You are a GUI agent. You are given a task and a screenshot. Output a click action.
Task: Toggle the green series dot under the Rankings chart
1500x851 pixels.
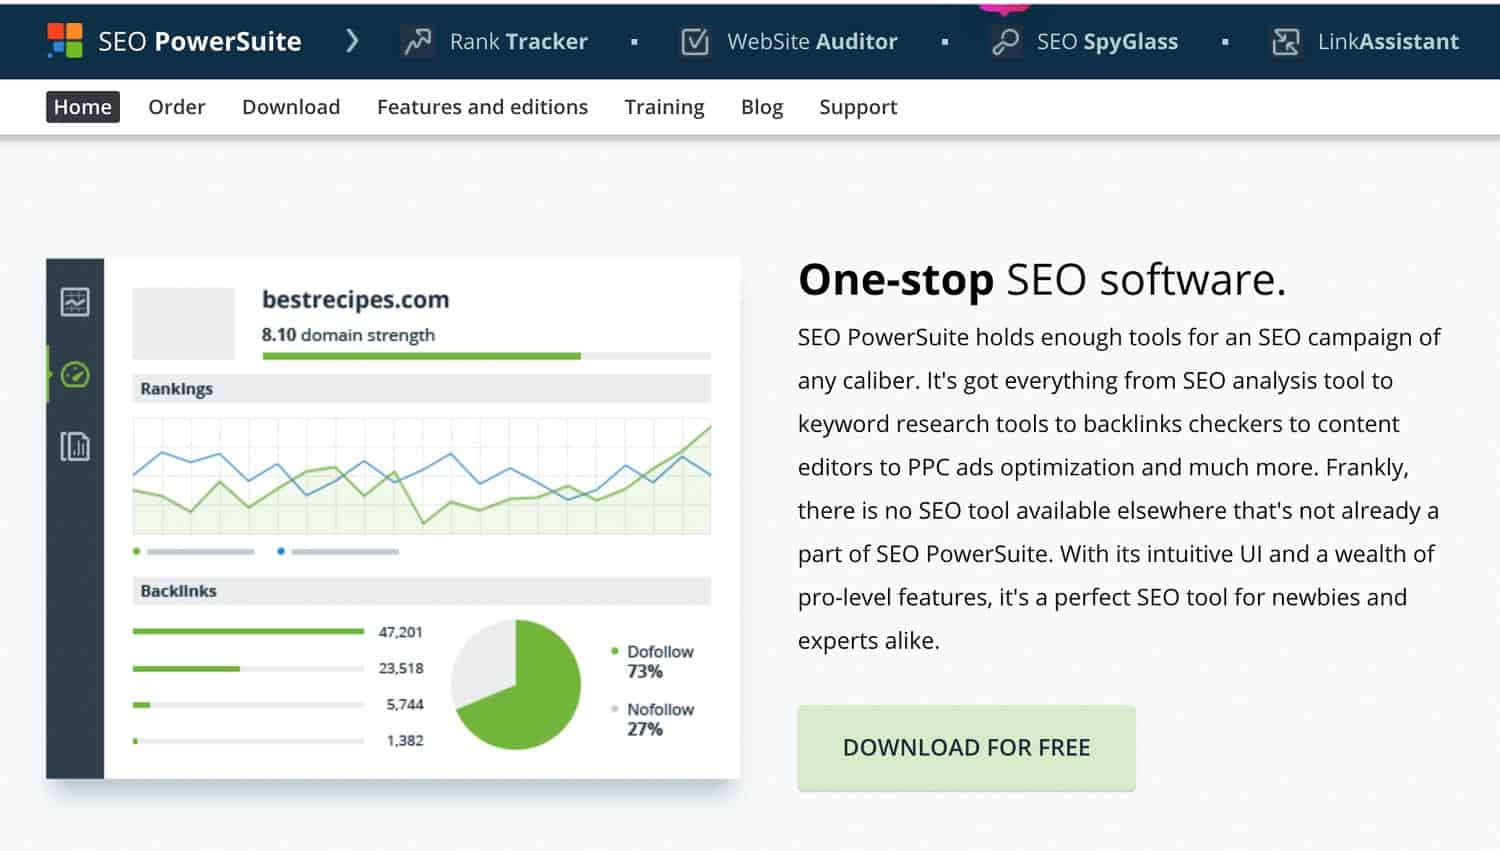pyautogui.click(x=136, y=551)
